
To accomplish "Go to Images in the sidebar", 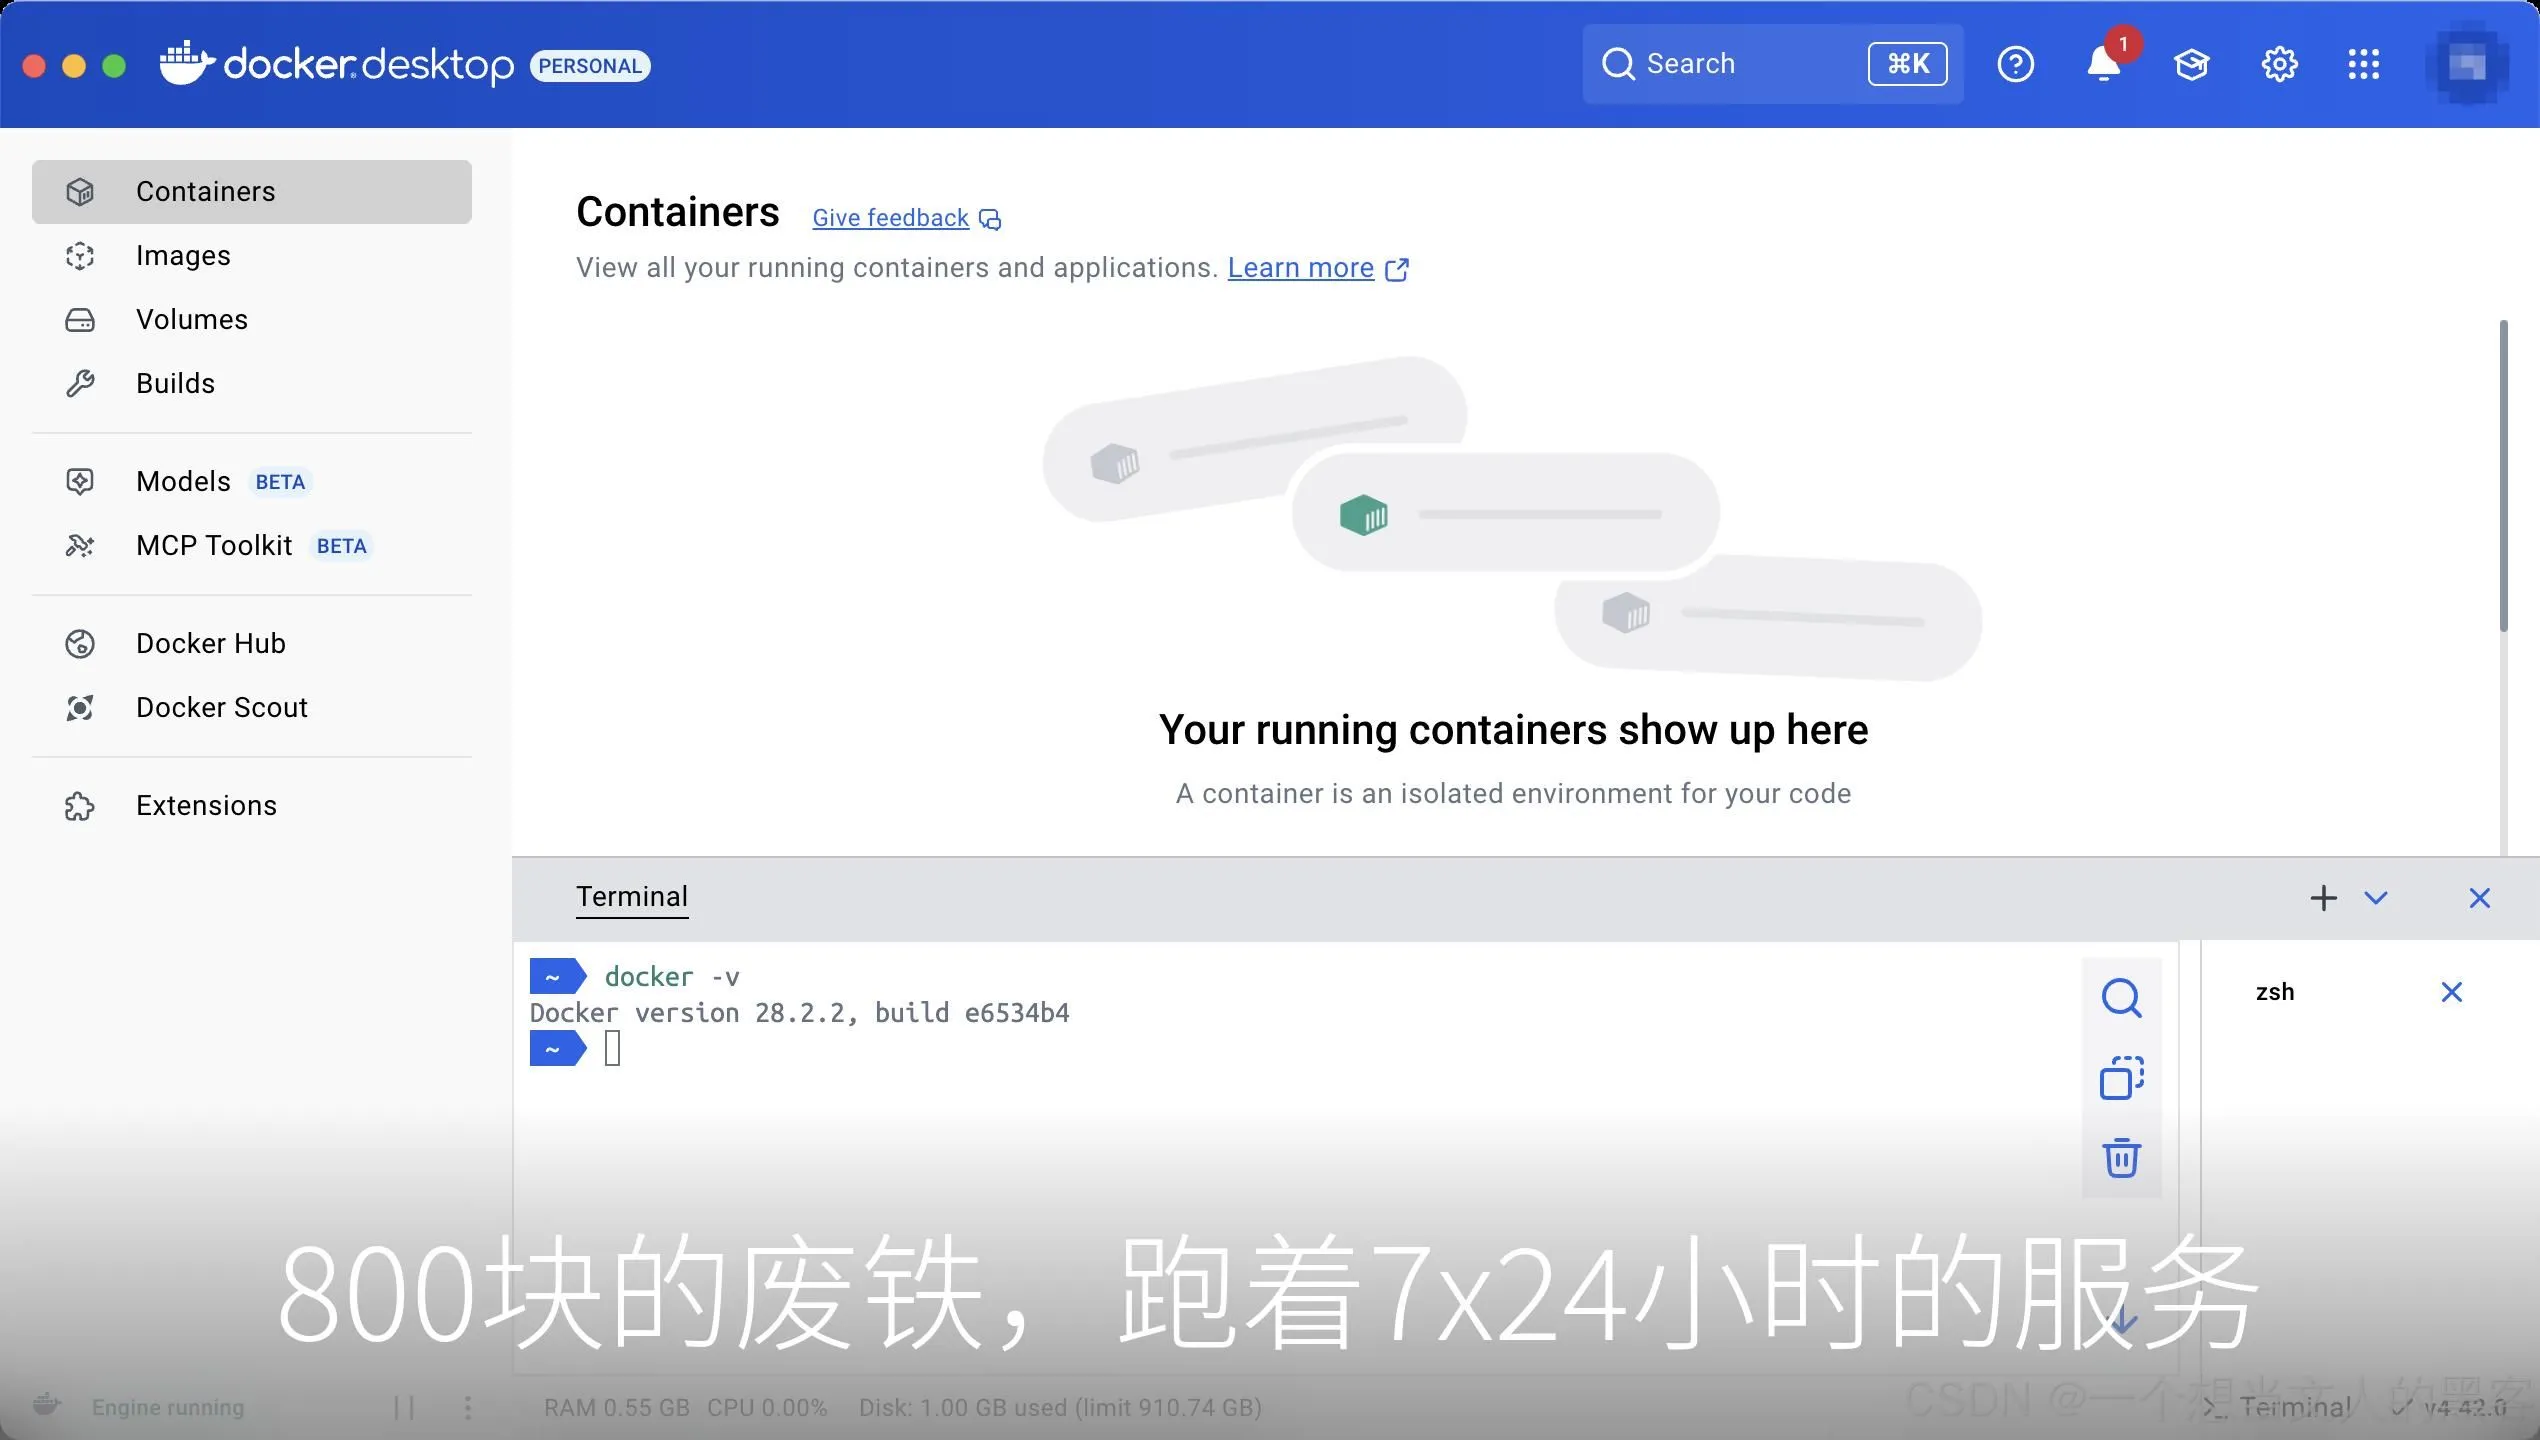I will click(x=252, y=255).
